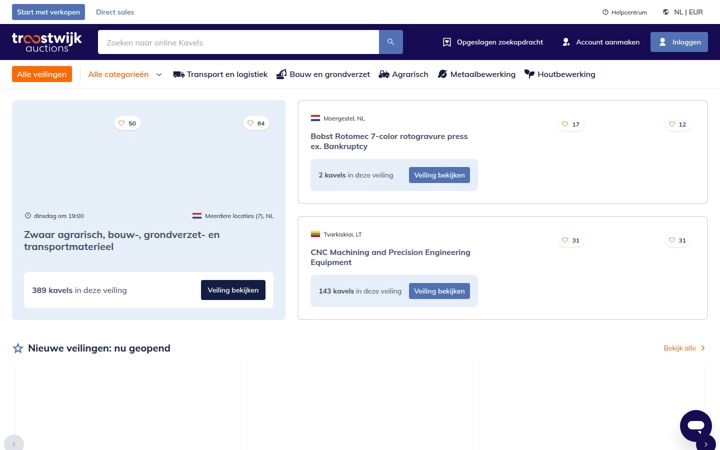
Task: Open CNC Machining and Precision Engineering title
Action: [x=390, y=258]
